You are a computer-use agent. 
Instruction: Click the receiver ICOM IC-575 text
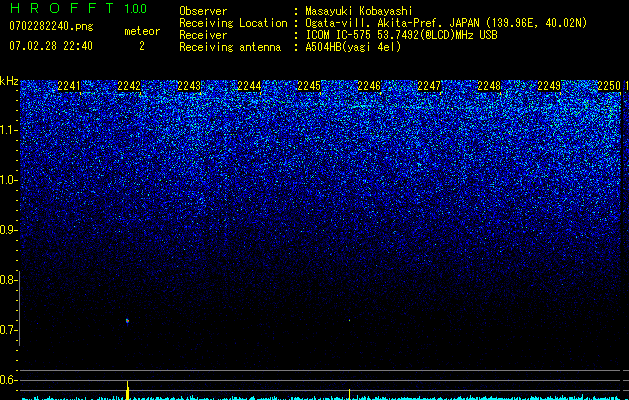pos(401,35)
